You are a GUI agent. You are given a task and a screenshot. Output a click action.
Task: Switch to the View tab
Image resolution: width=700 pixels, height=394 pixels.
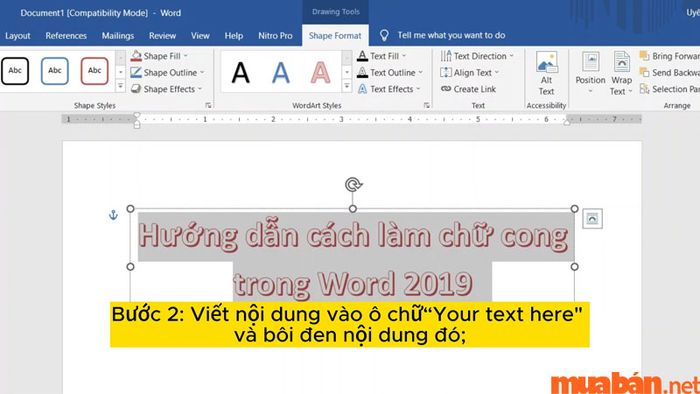200,36
